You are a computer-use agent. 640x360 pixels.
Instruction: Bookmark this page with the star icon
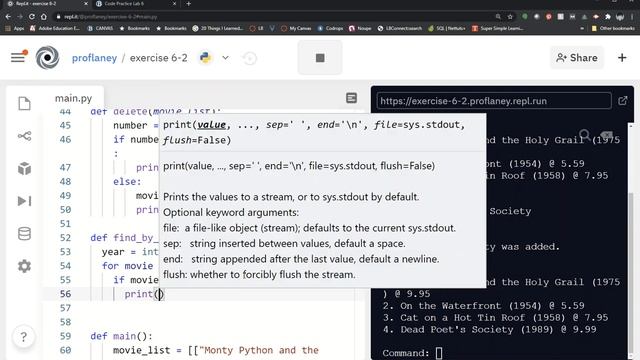tap(510, 17)
